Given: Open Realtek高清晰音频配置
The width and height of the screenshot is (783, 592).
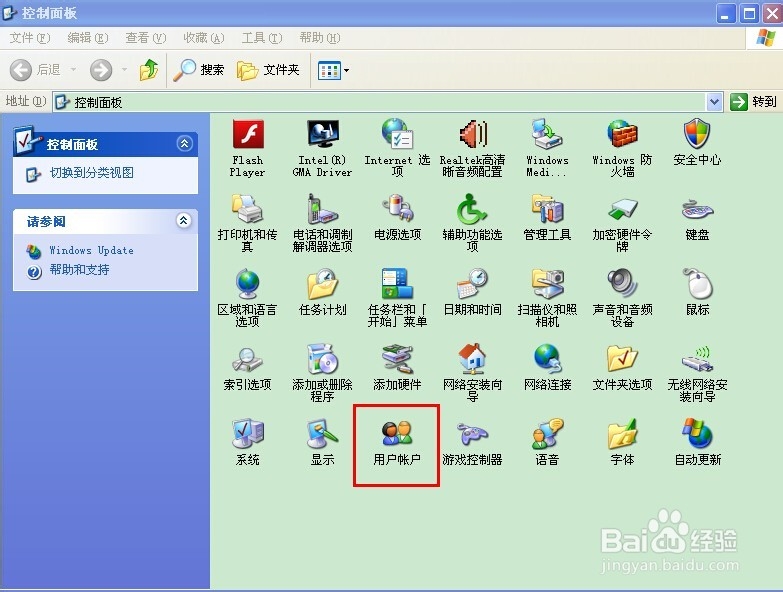Looking at the screenshot, I should (x=472, y=148).
